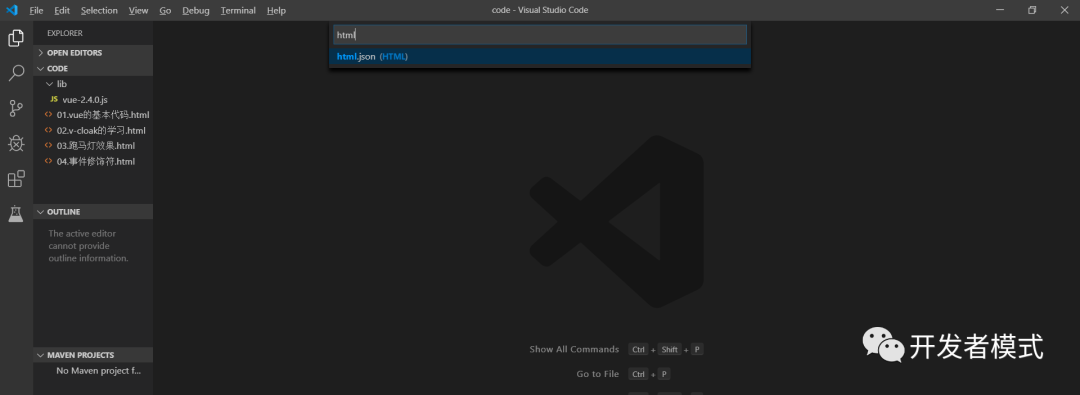Select html.json (HTML) snippet result

point(540,57)
